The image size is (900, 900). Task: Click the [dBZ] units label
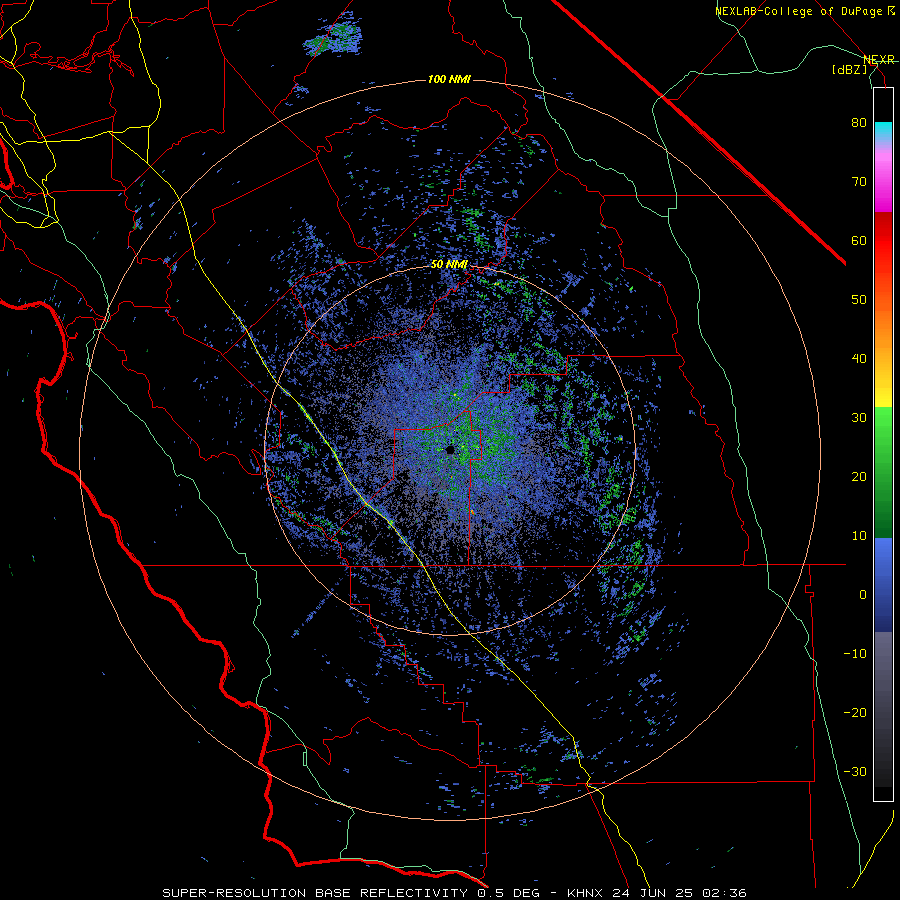(850, 69)
